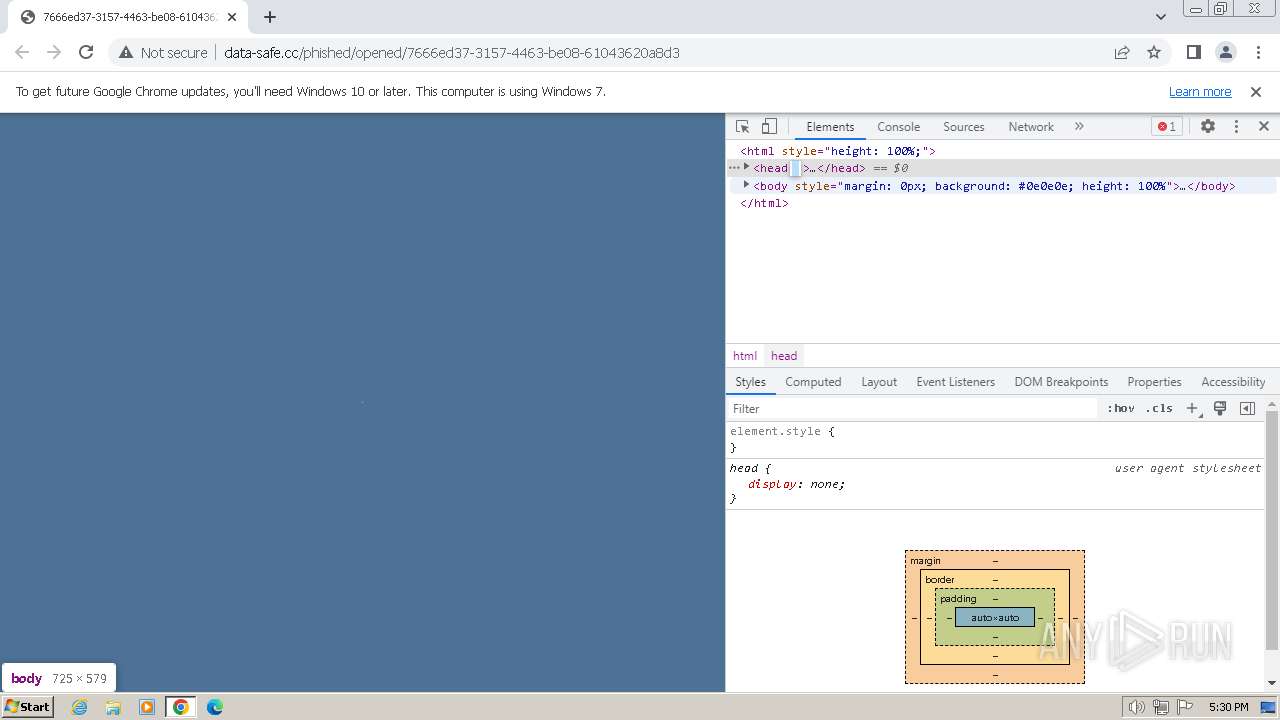Switch to the Console tab
Screen dimensions: 1280x720
coord(898,127)
